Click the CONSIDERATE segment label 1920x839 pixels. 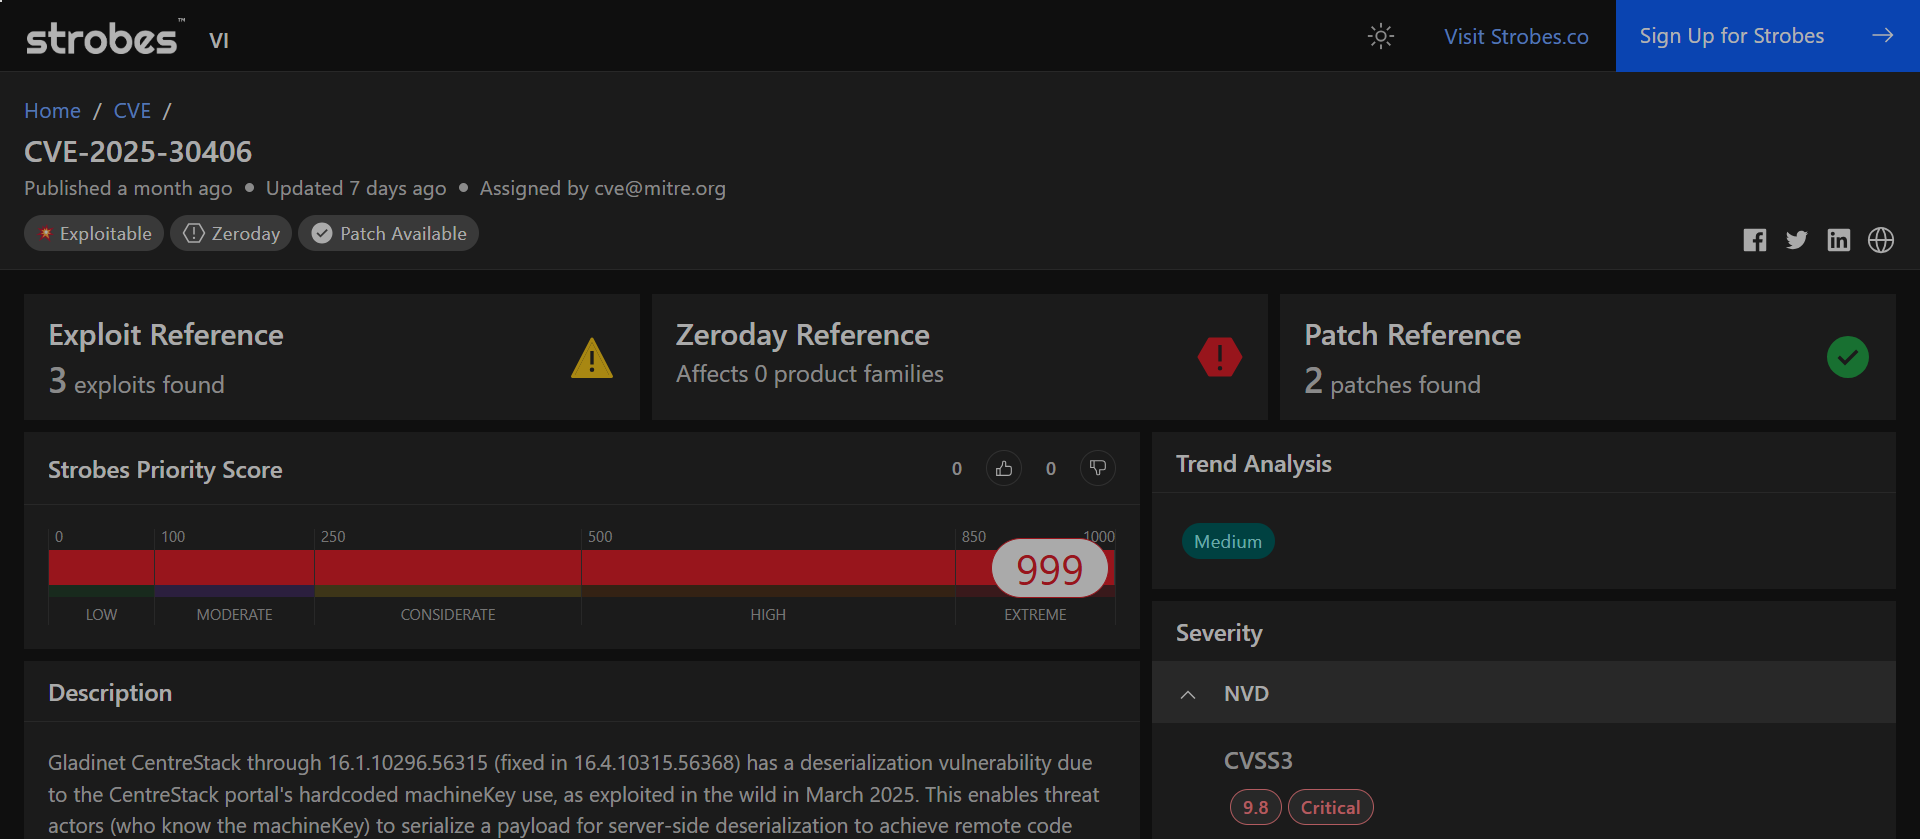tap(448, 614)
